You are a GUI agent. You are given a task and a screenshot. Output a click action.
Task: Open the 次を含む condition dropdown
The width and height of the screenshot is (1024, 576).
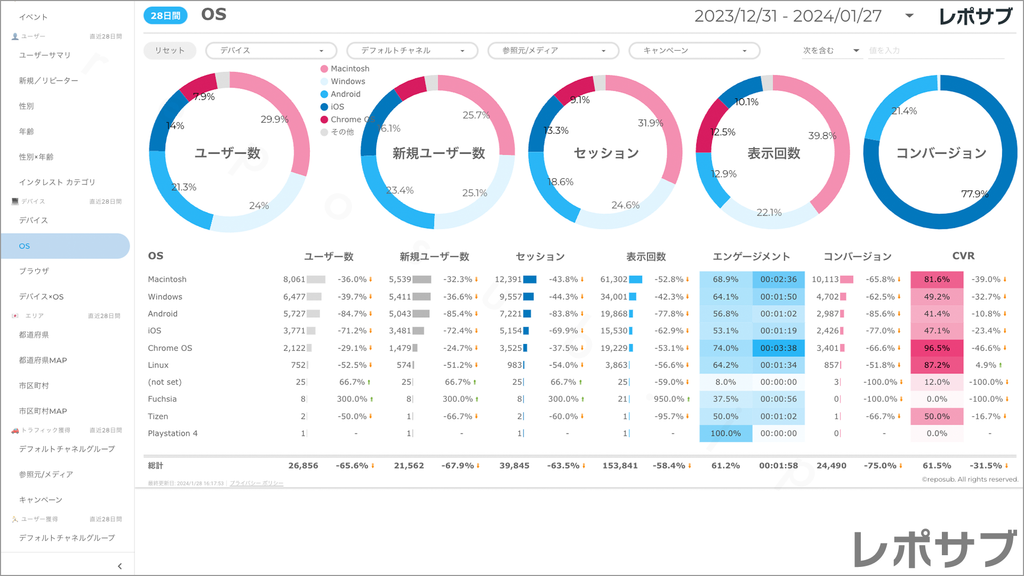coord(831,50)
